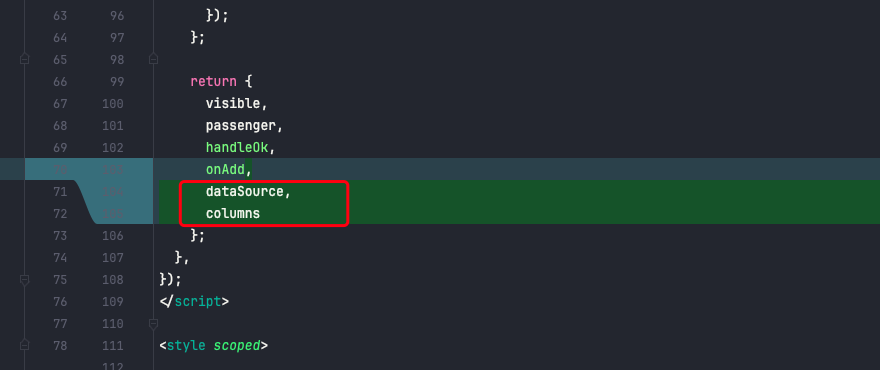Viewport: 880px width, 370px height.
Task: Toggle the fold marker next to right line 98
Action: pos(153,59)
